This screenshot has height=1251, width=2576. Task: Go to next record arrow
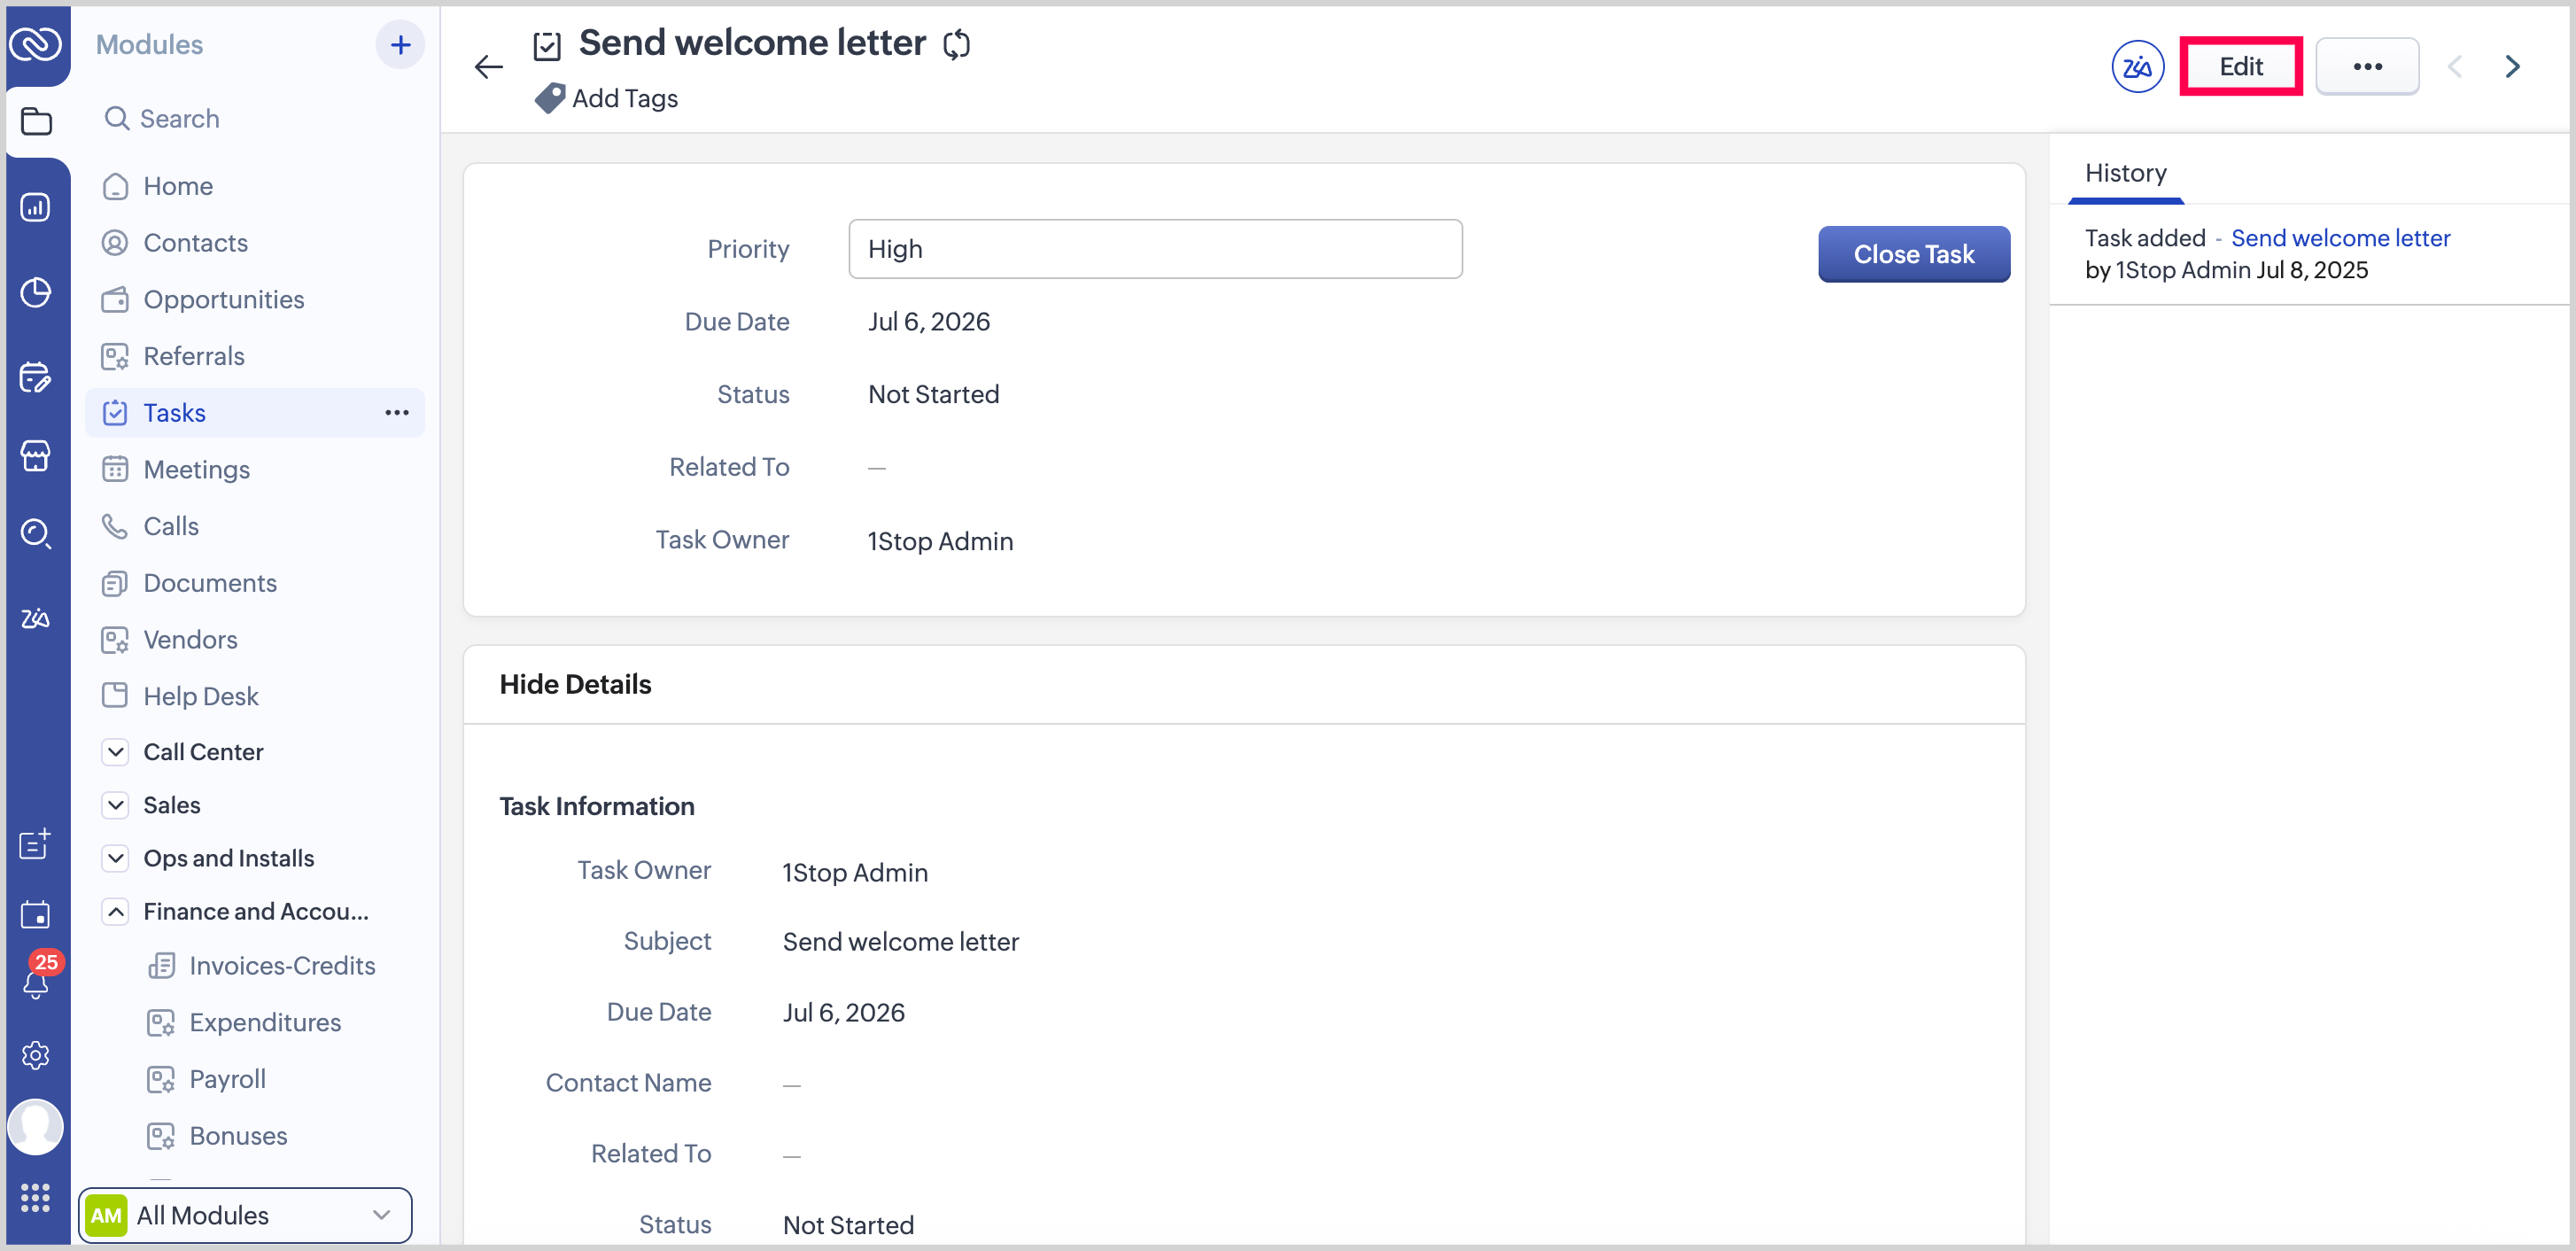tap(2512, 67)
